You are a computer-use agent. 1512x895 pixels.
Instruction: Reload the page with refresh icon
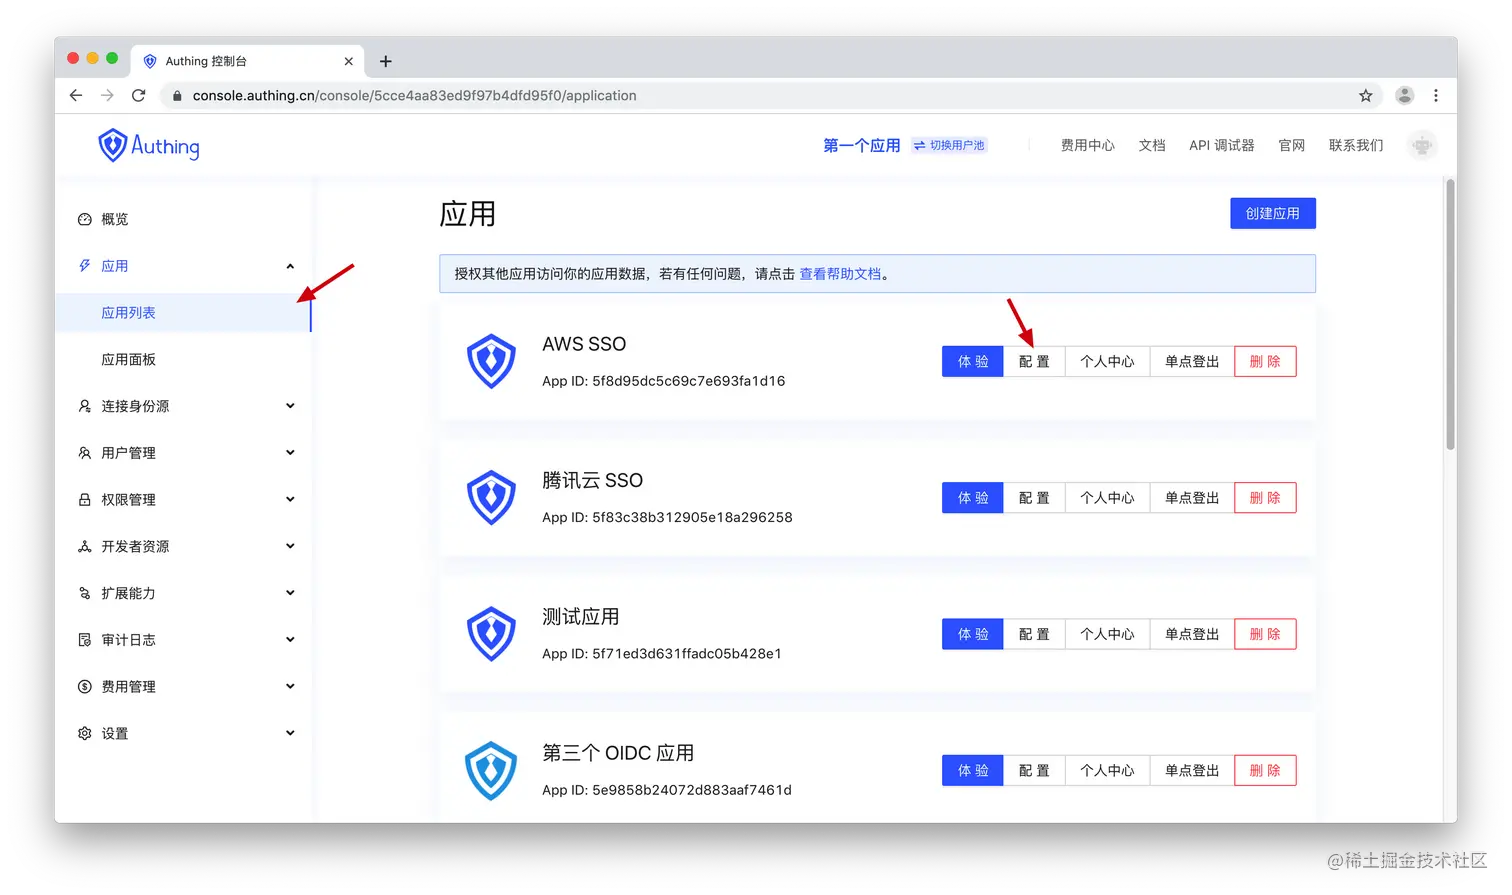(x=139, y=95)
